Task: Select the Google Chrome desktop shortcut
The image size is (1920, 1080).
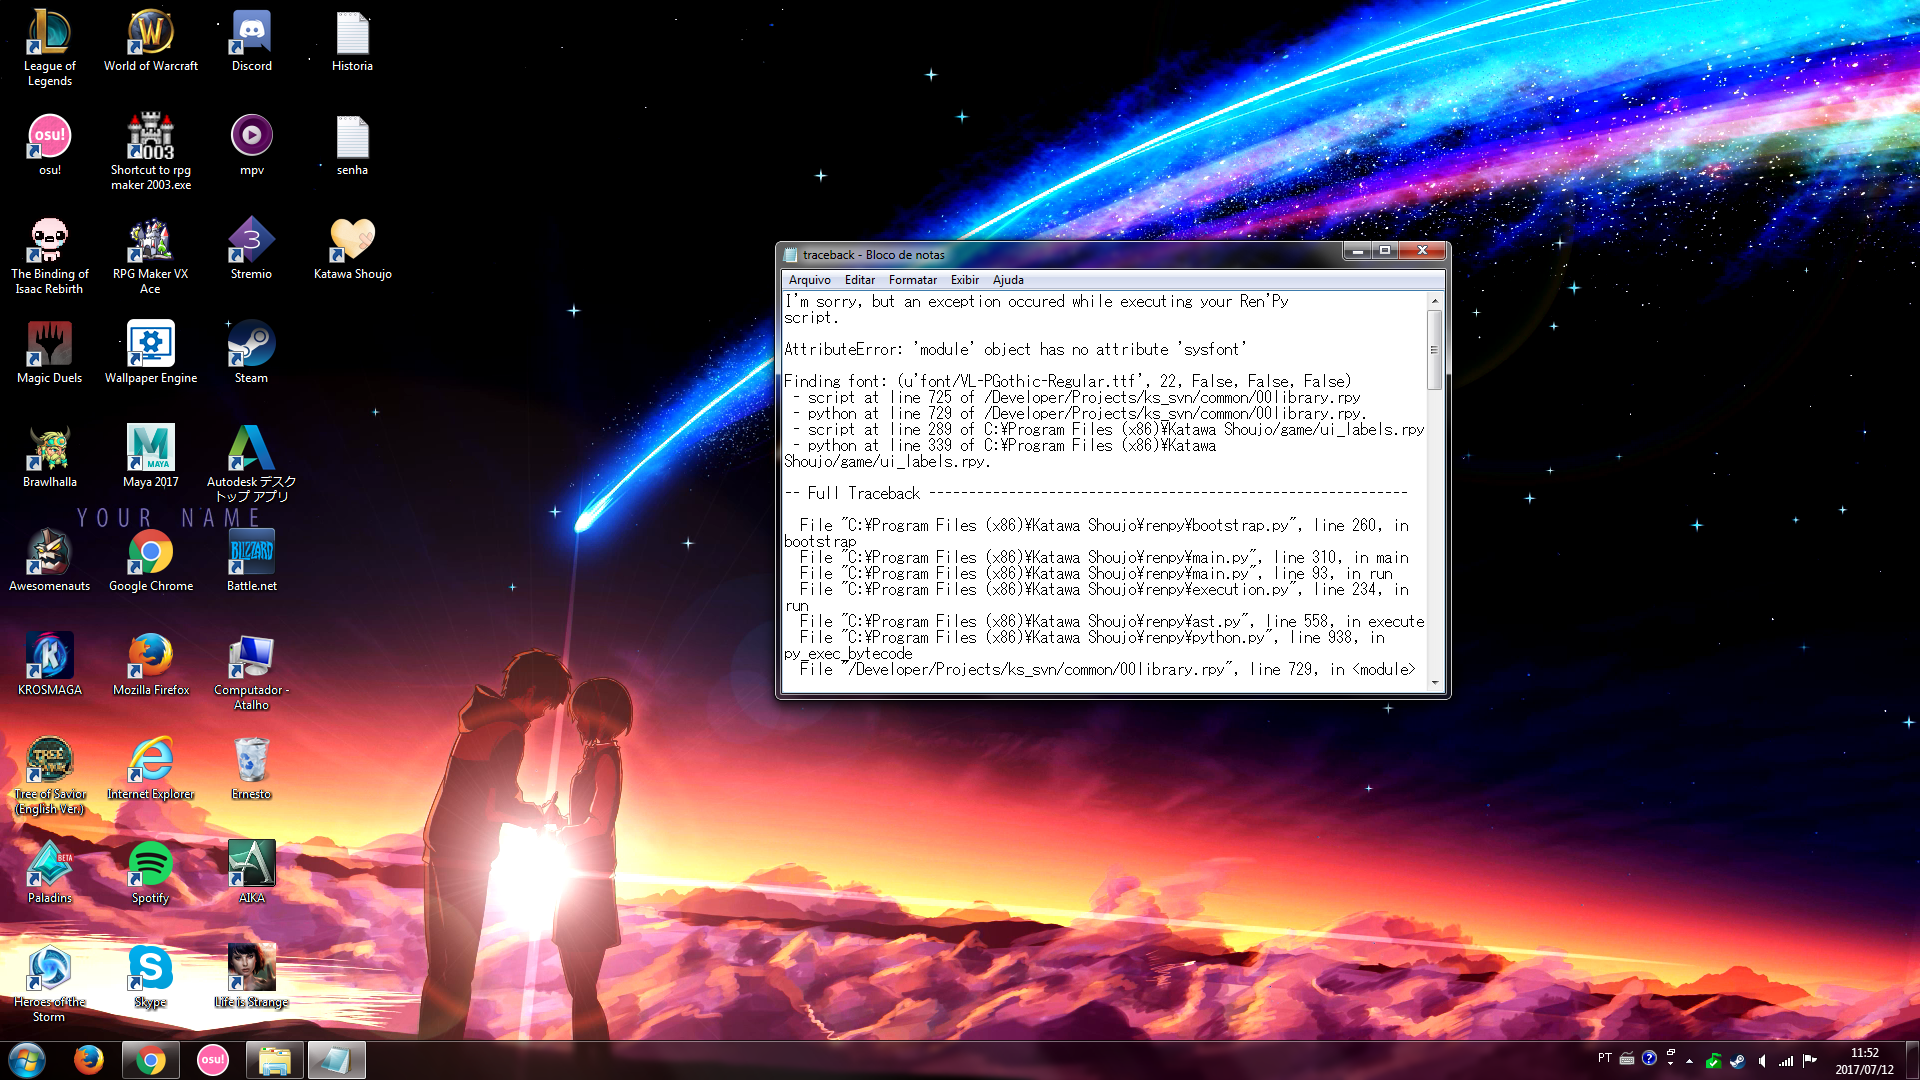Action: [151, 561]
